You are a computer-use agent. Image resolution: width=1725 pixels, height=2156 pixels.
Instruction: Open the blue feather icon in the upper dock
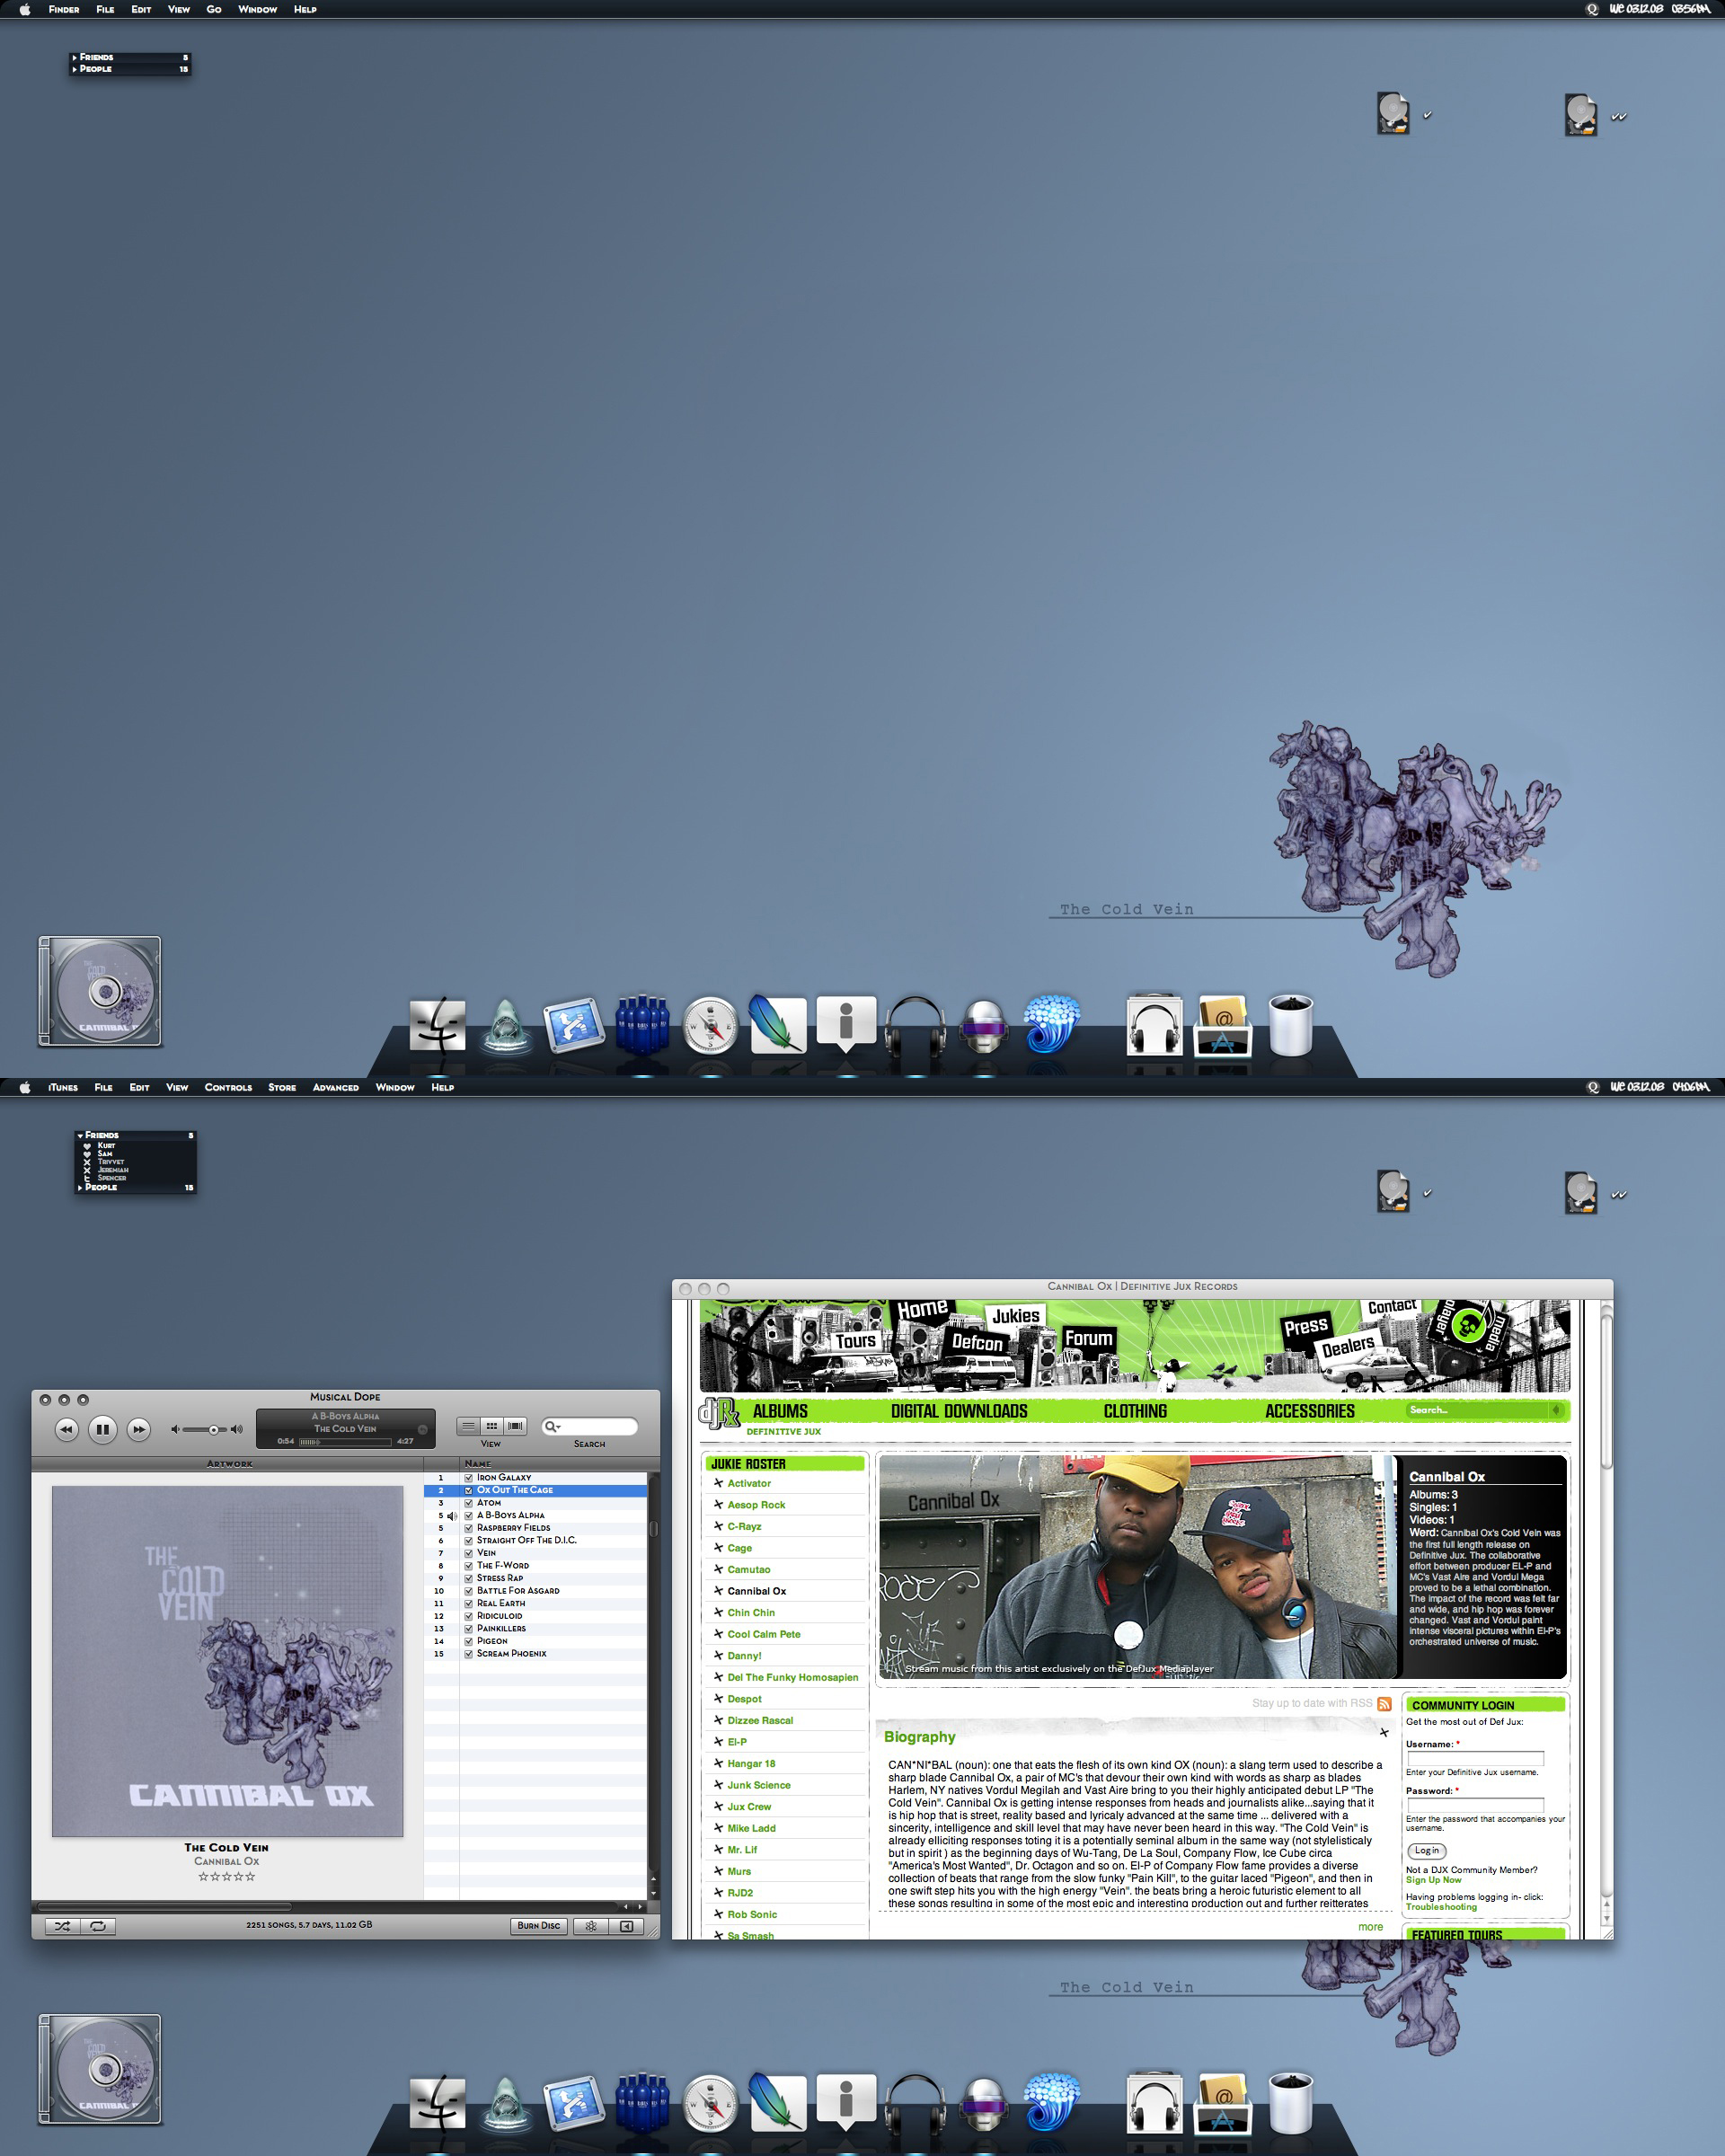(x=777, y=1023)
